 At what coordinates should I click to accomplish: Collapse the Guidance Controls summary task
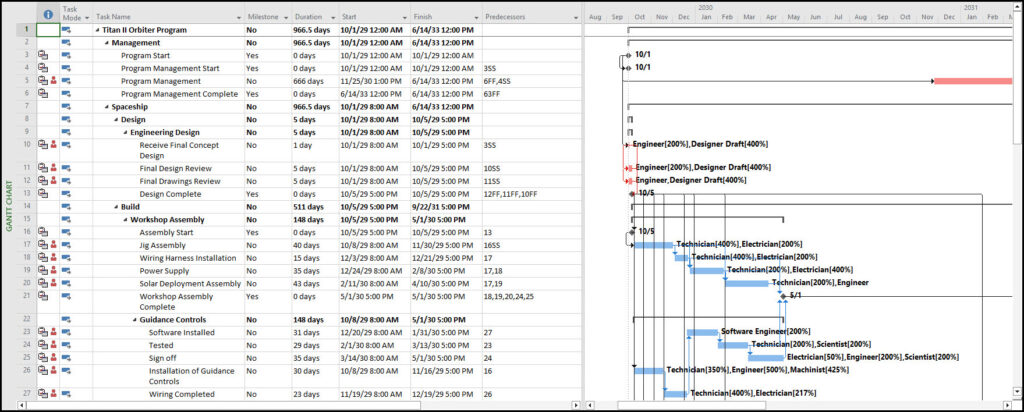135,320
